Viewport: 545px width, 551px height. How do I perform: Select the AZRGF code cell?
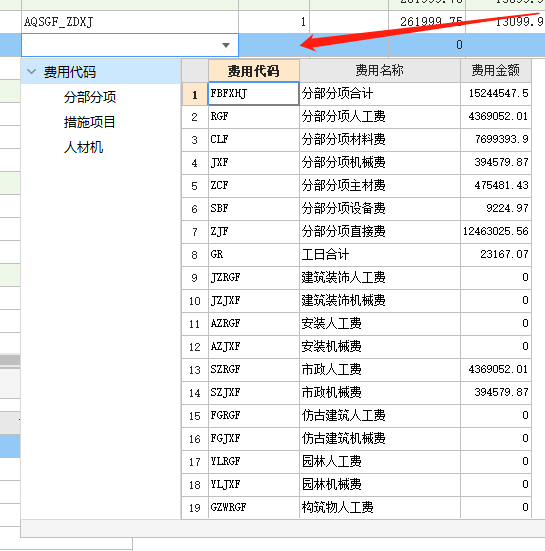pos(254,324)
